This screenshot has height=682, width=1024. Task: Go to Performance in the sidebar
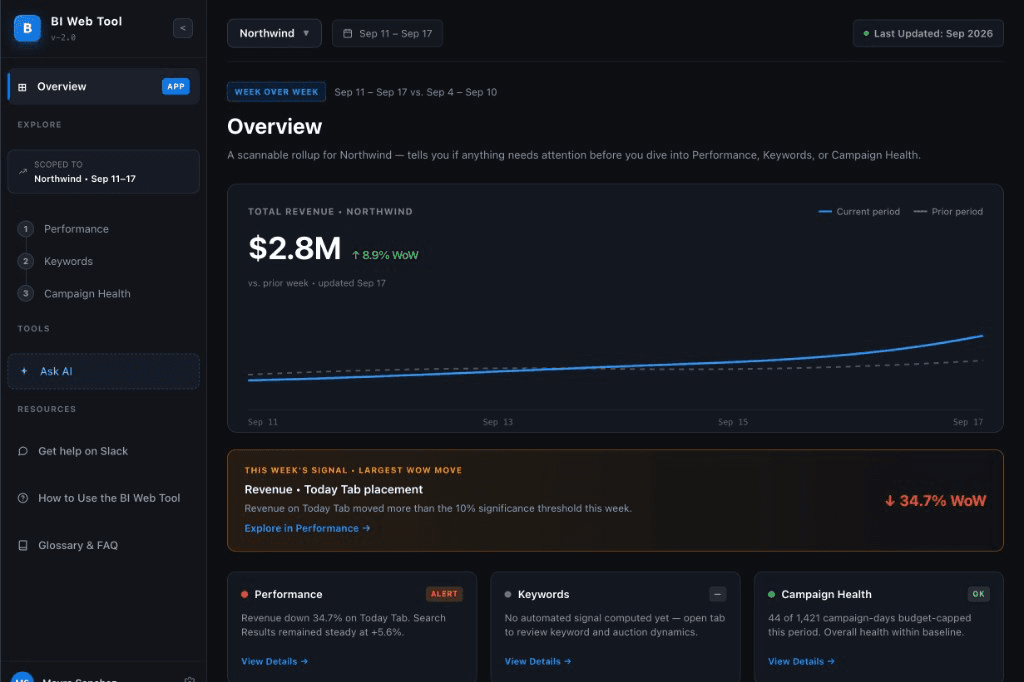76,229
